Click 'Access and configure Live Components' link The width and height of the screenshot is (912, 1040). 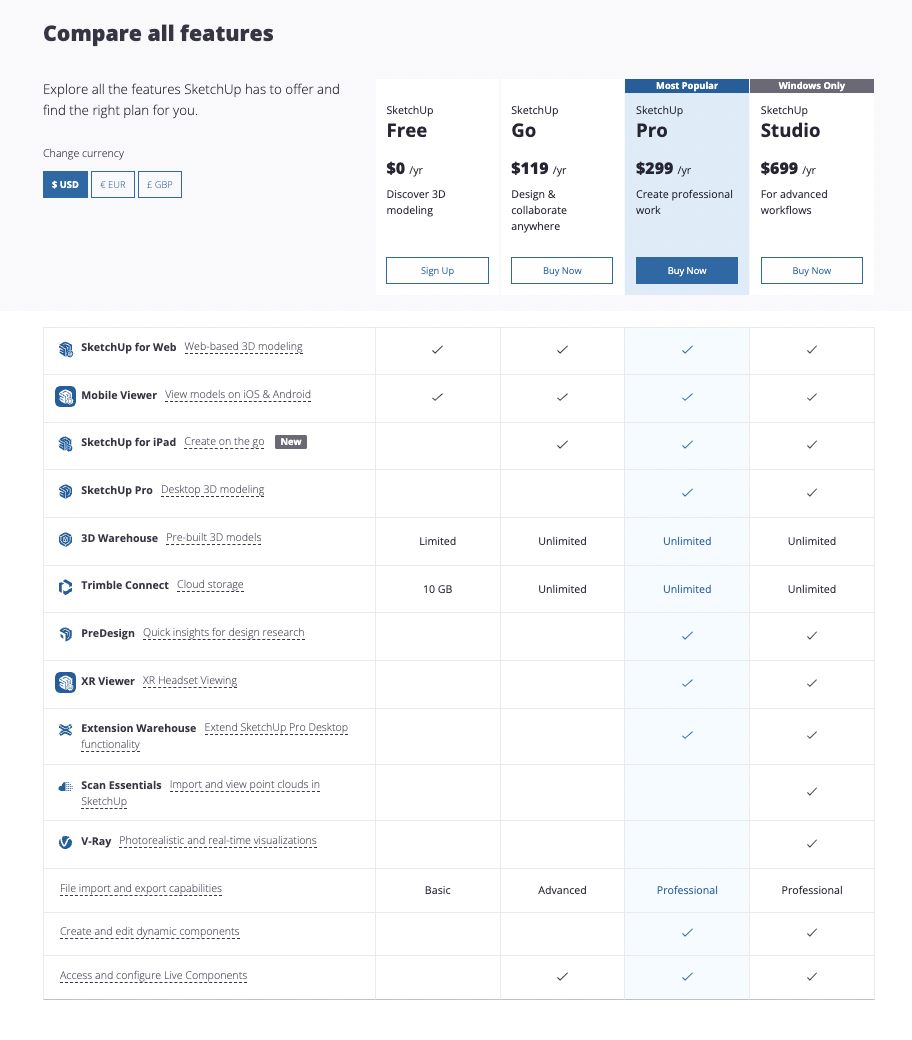(153, 976)
